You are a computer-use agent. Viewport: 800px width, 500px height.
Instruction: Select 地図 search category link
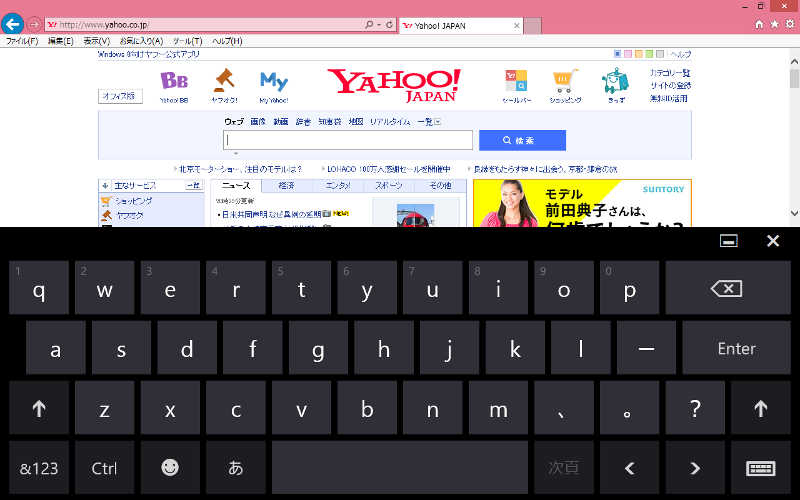(x=356, y=121)
